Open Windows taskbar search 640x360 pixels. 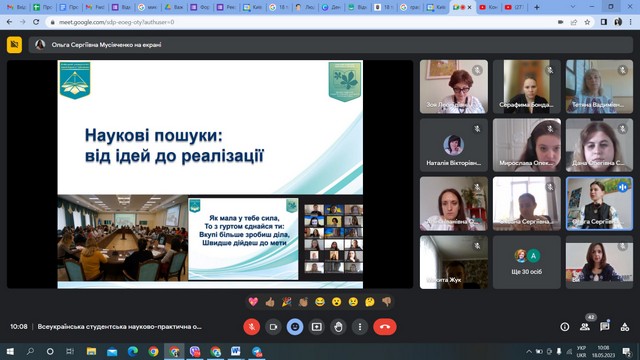point(30,351)
